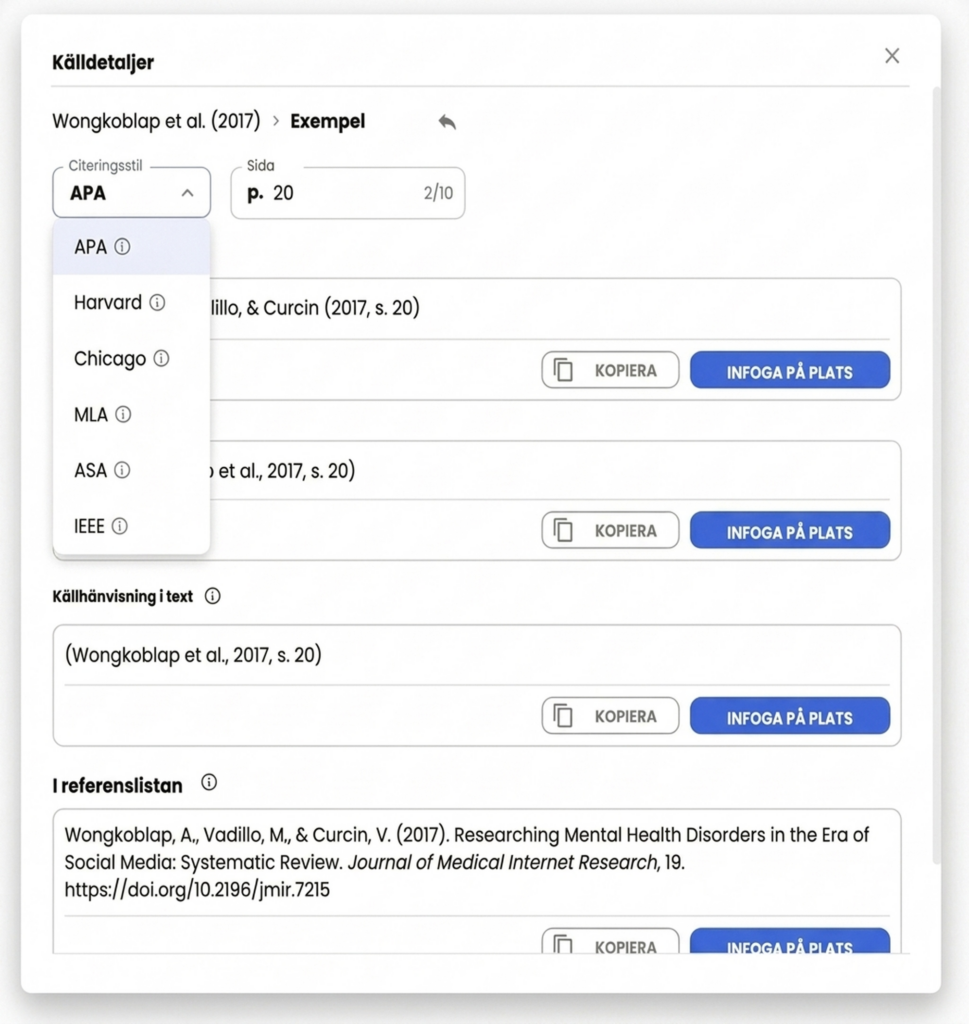
Task: Insert the Curcin (2017, s. 20) citation in place
Action: (x=789, y=370)
